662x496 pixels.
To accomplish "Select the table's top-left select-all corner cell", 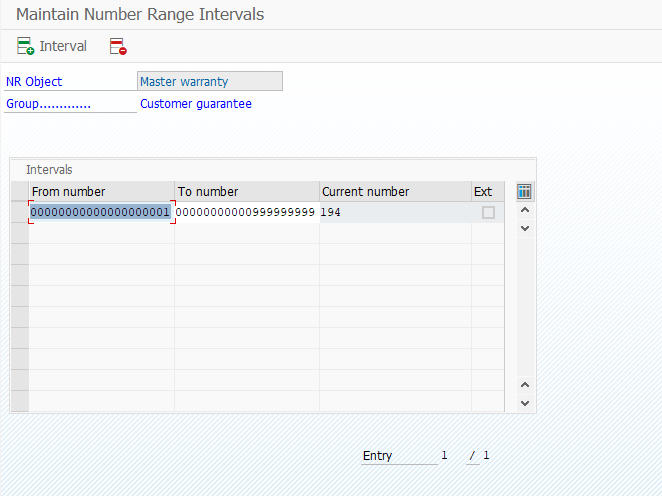I will (x=20, y=192).
